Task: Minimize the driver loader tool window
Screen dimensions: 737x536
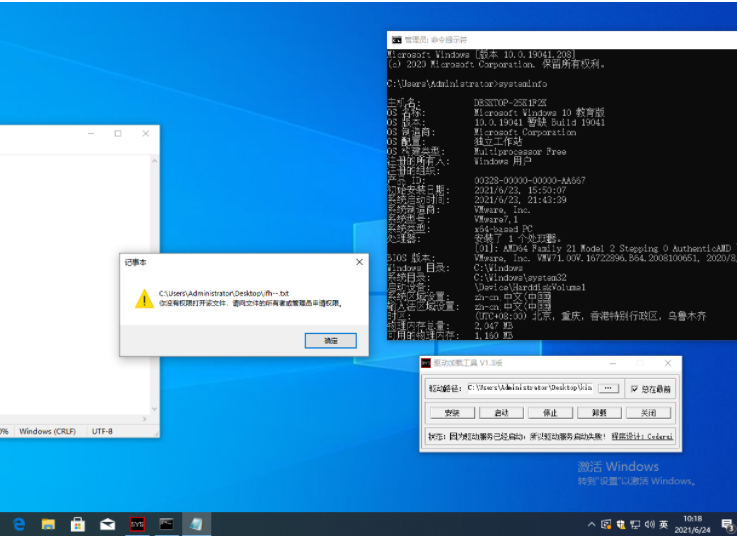Action: click(613, 363)
